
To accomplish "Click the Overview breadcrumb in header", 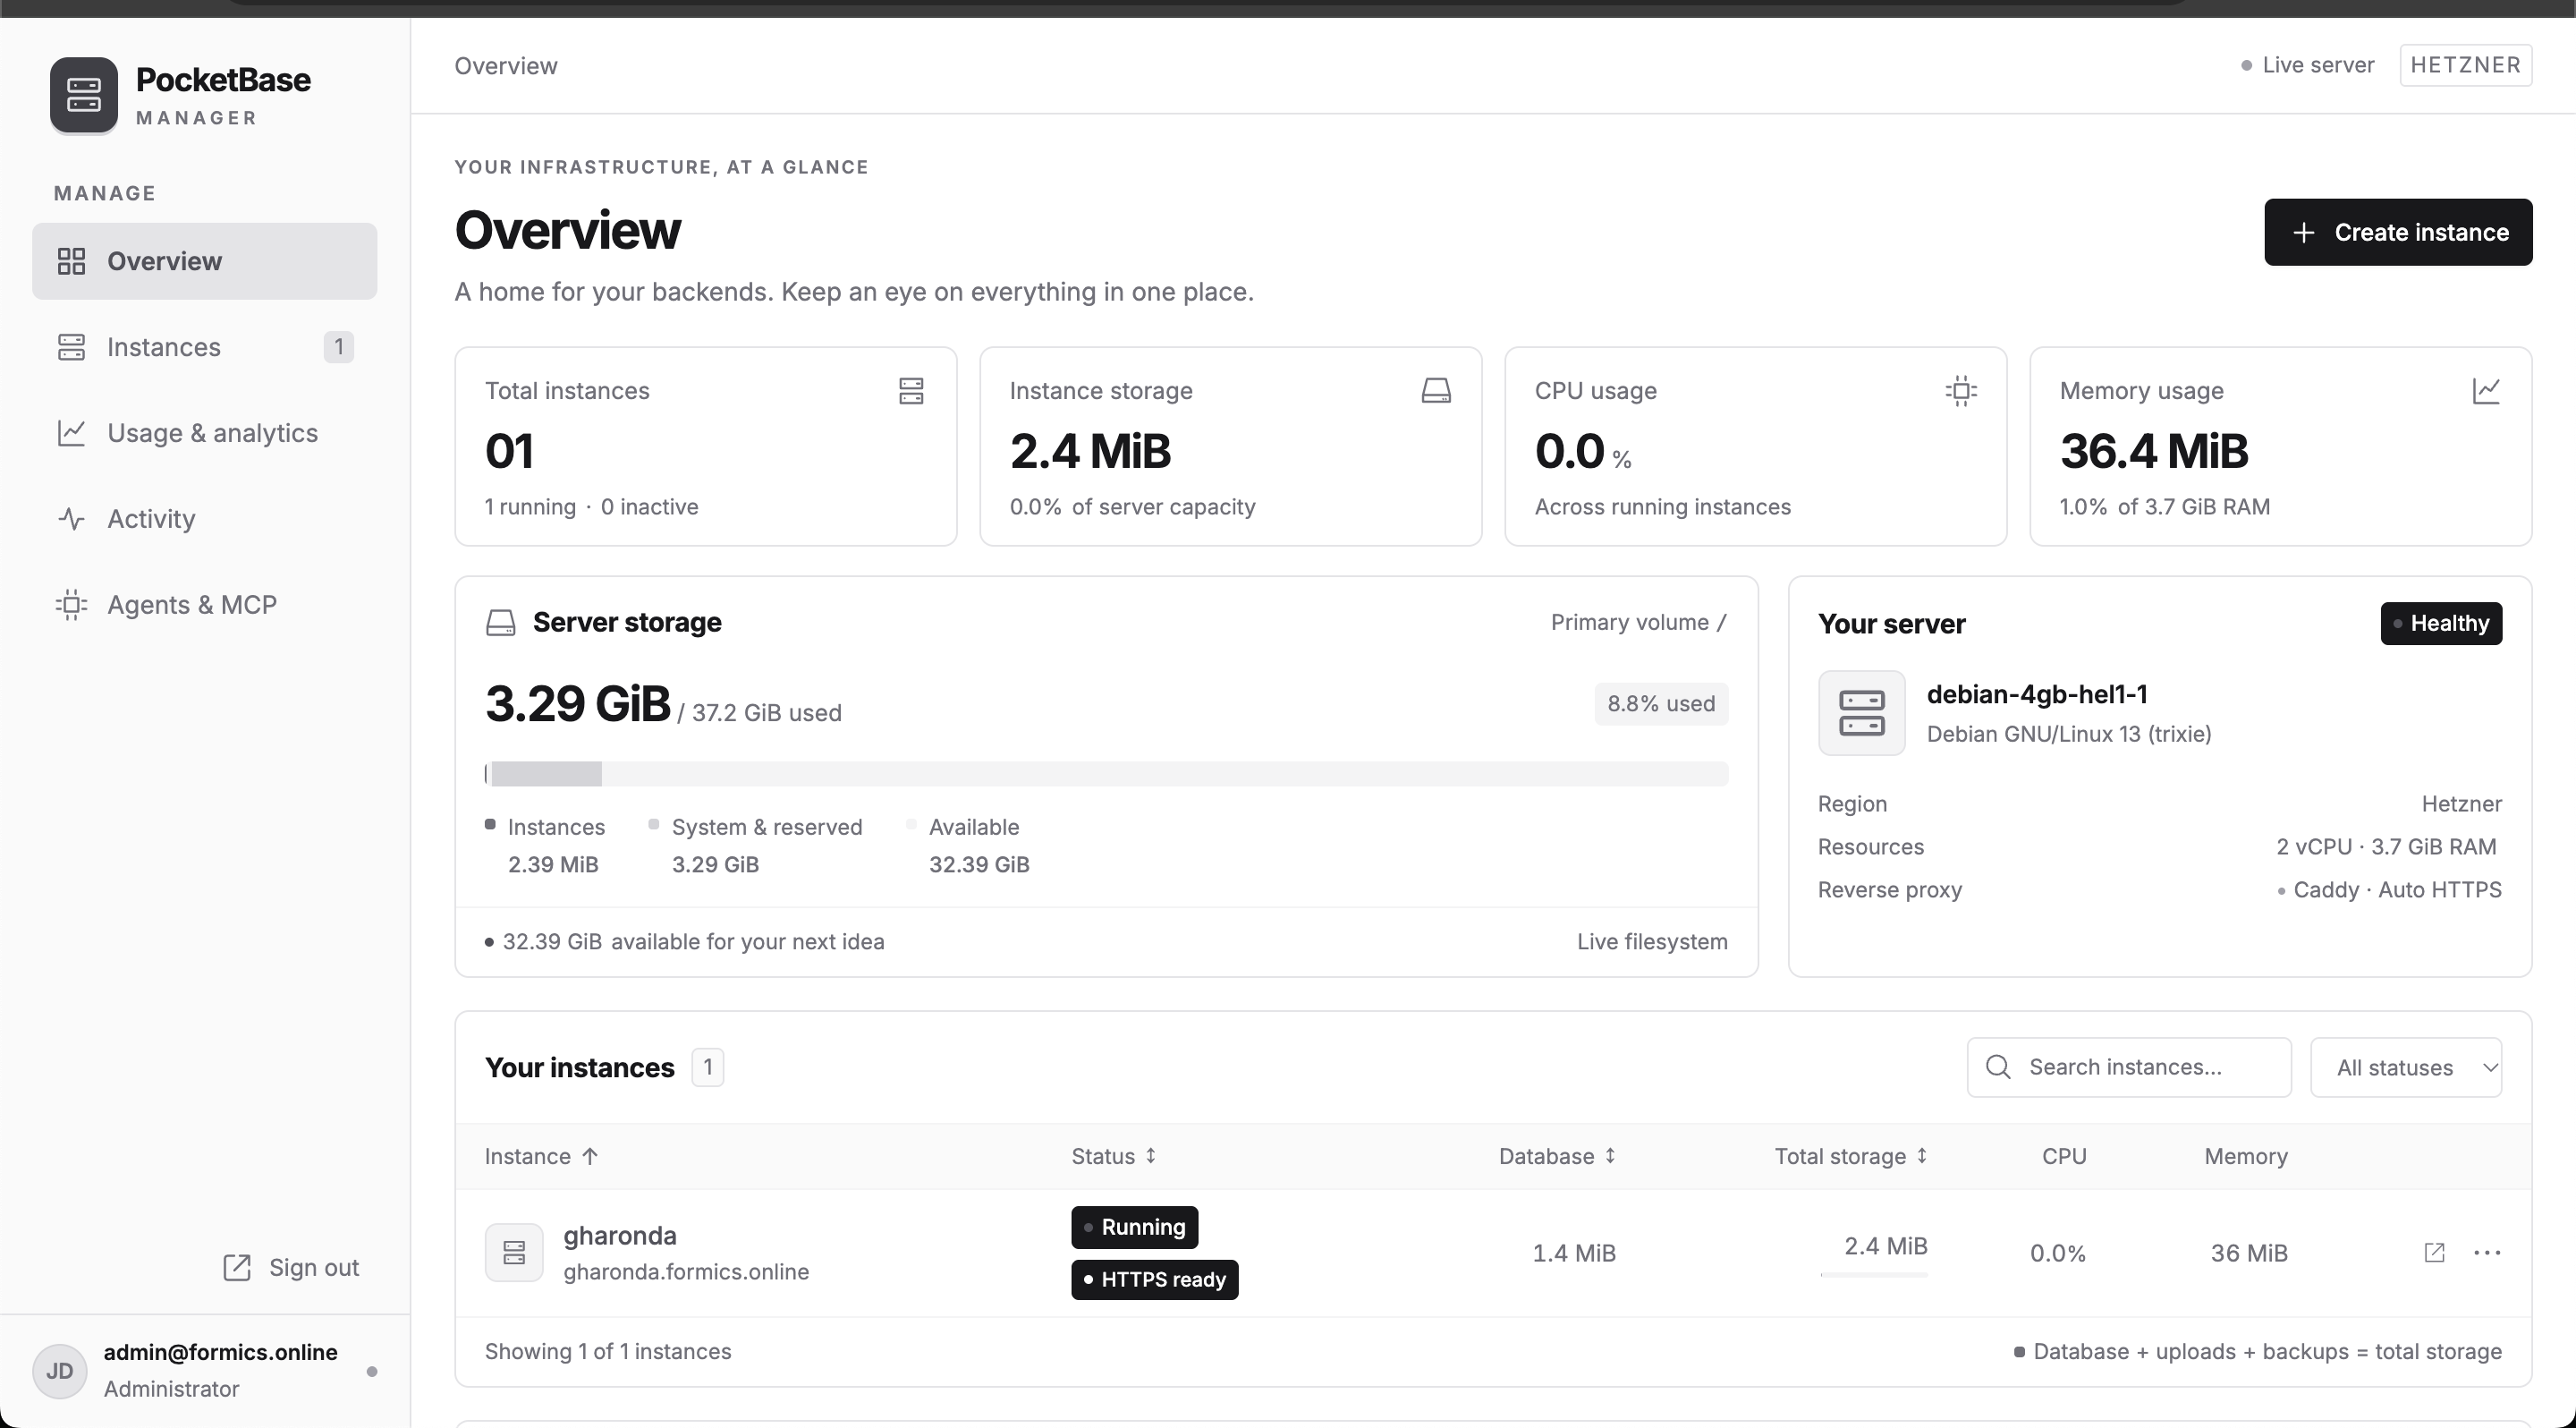I will point(506,66).
